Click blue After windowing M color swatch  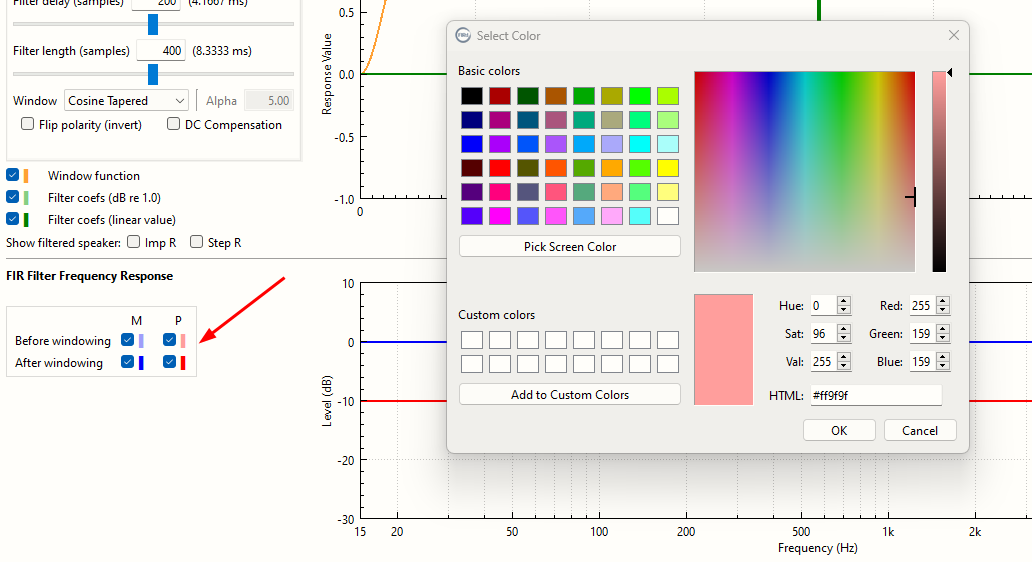pos(141,363)
